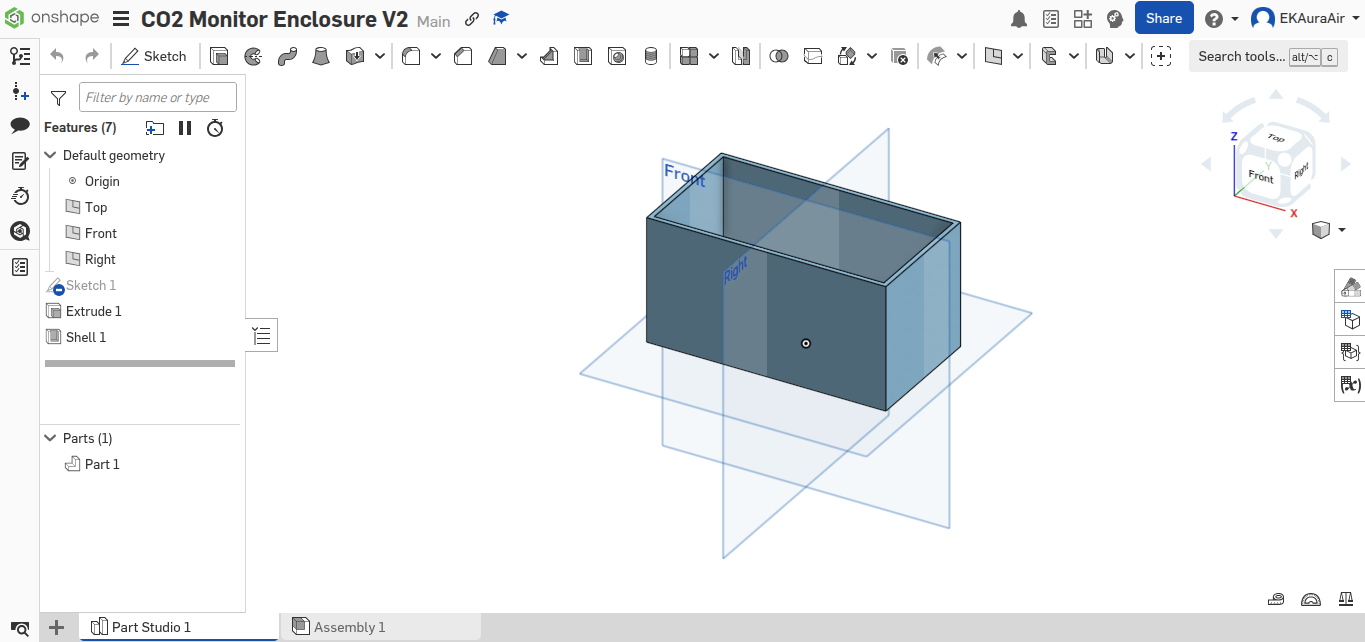Click the Share button

1163,18
